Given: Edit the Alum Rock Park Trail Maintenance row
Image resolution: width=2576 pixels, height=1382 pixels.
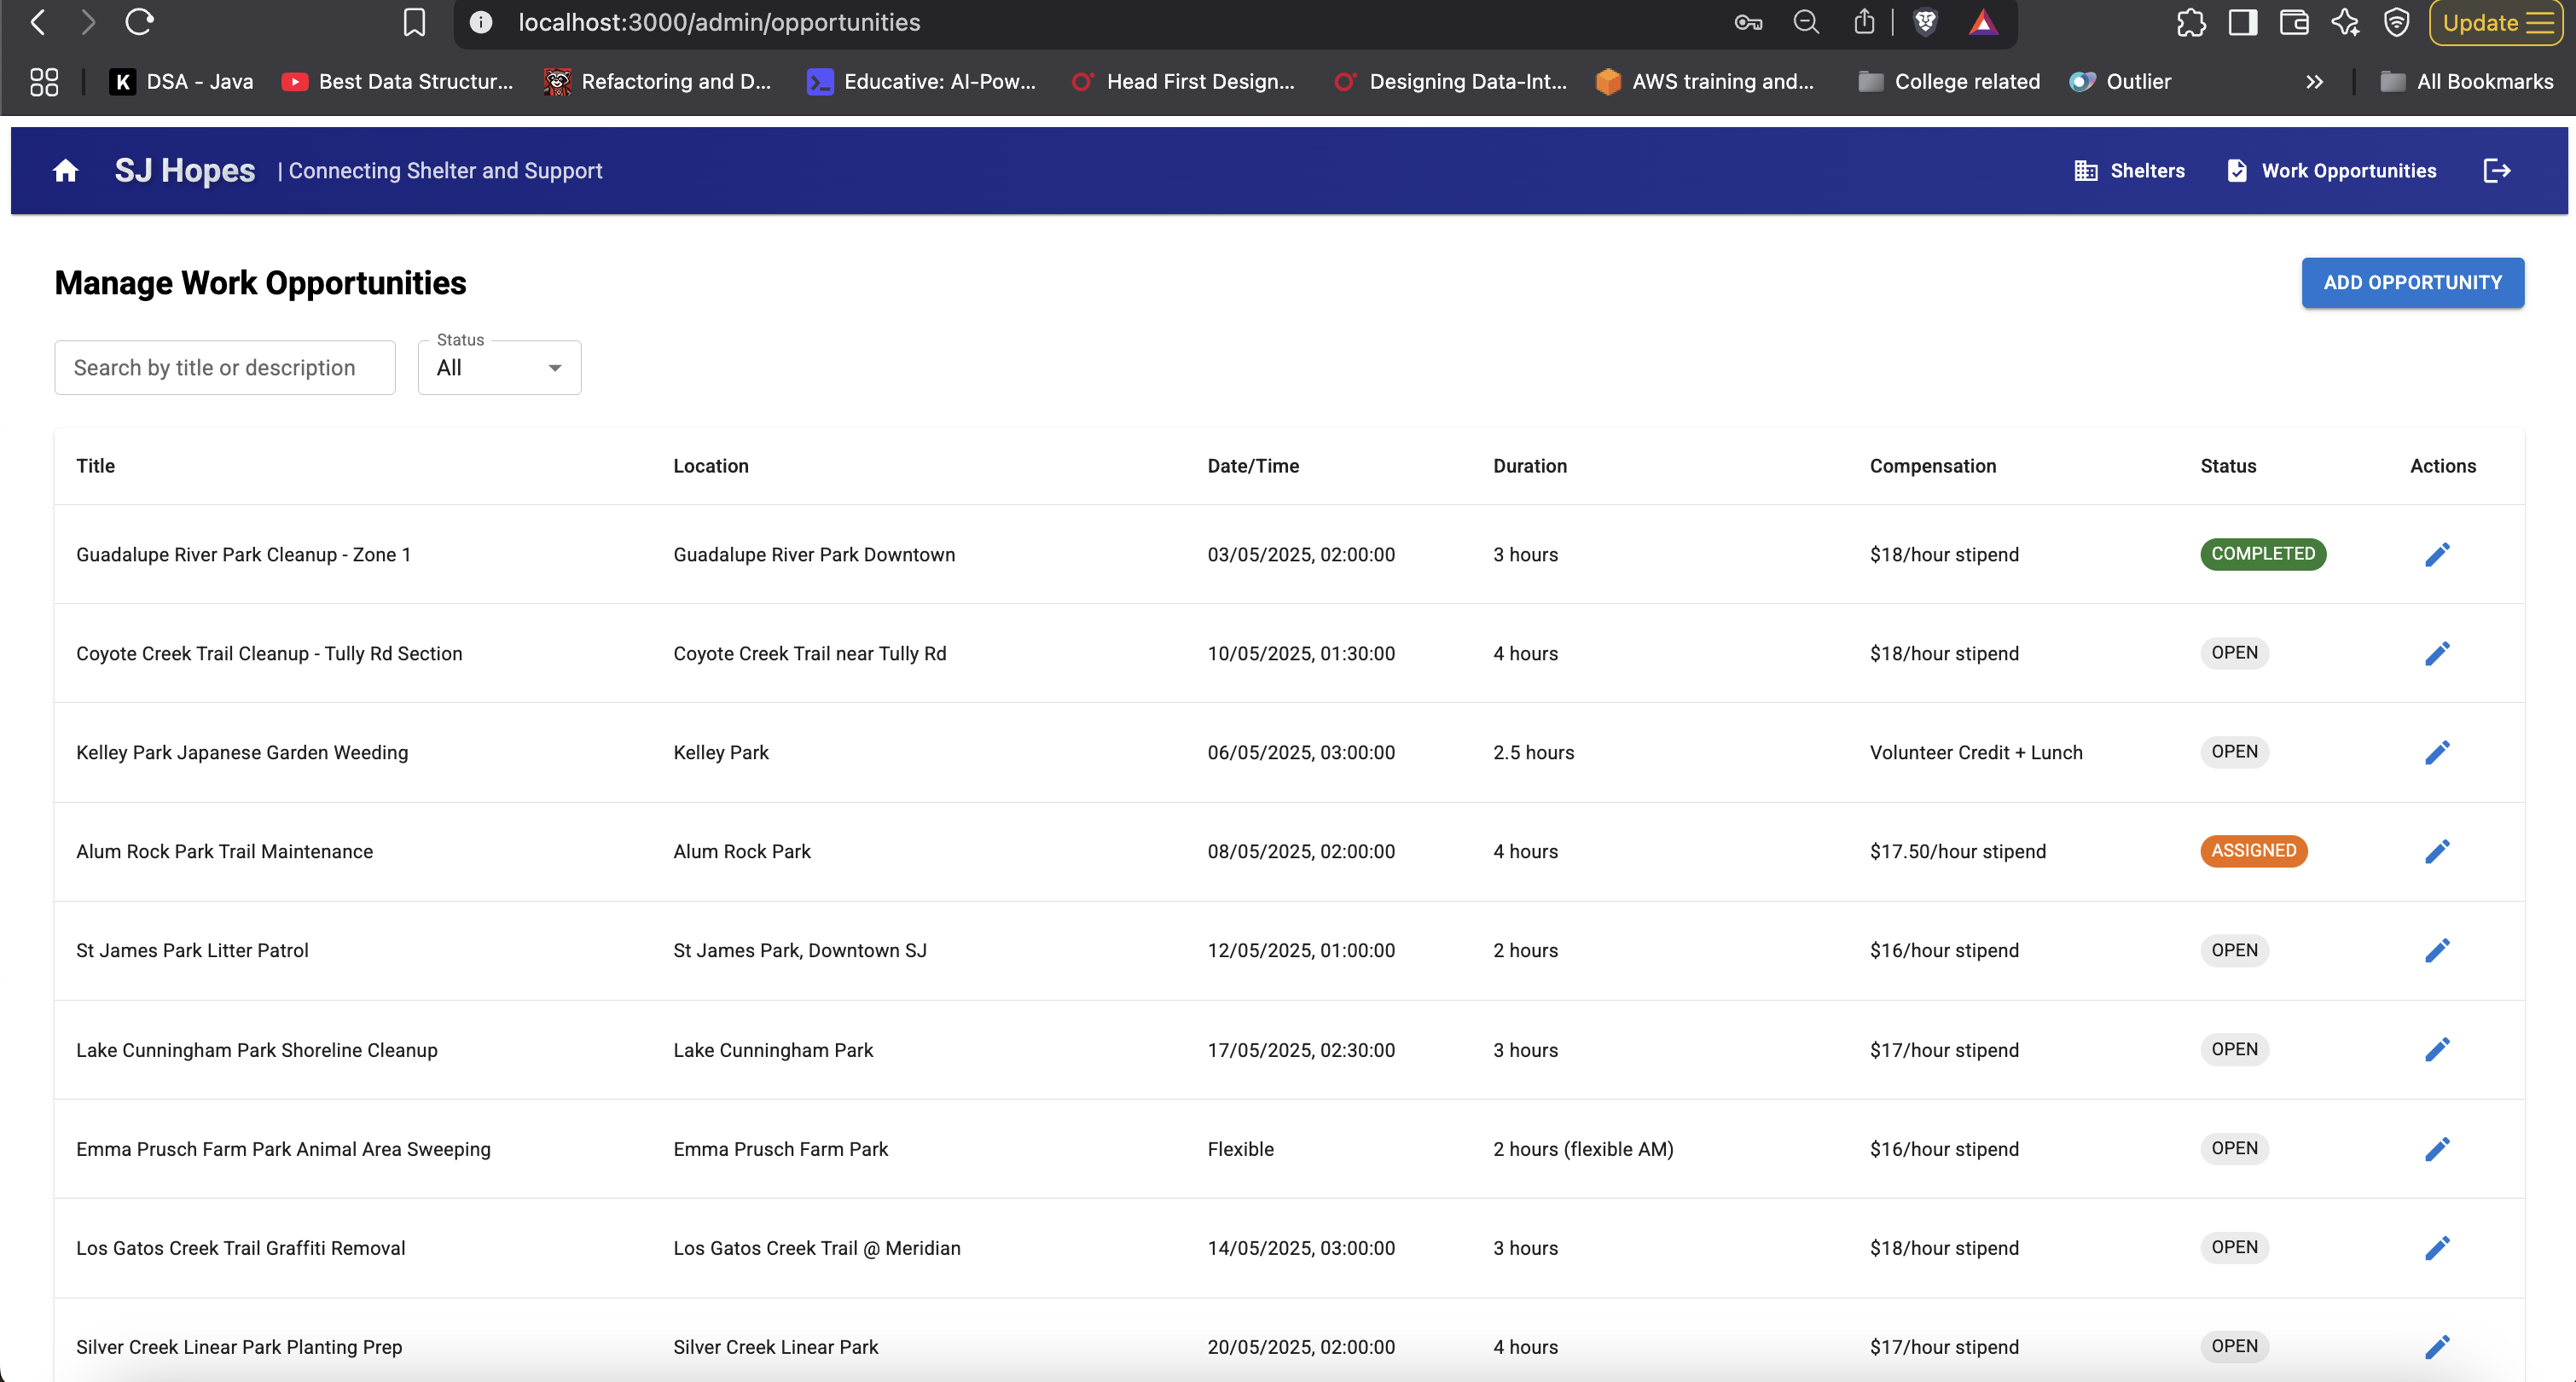Looking at the screenshot, I should point(2437,852).
